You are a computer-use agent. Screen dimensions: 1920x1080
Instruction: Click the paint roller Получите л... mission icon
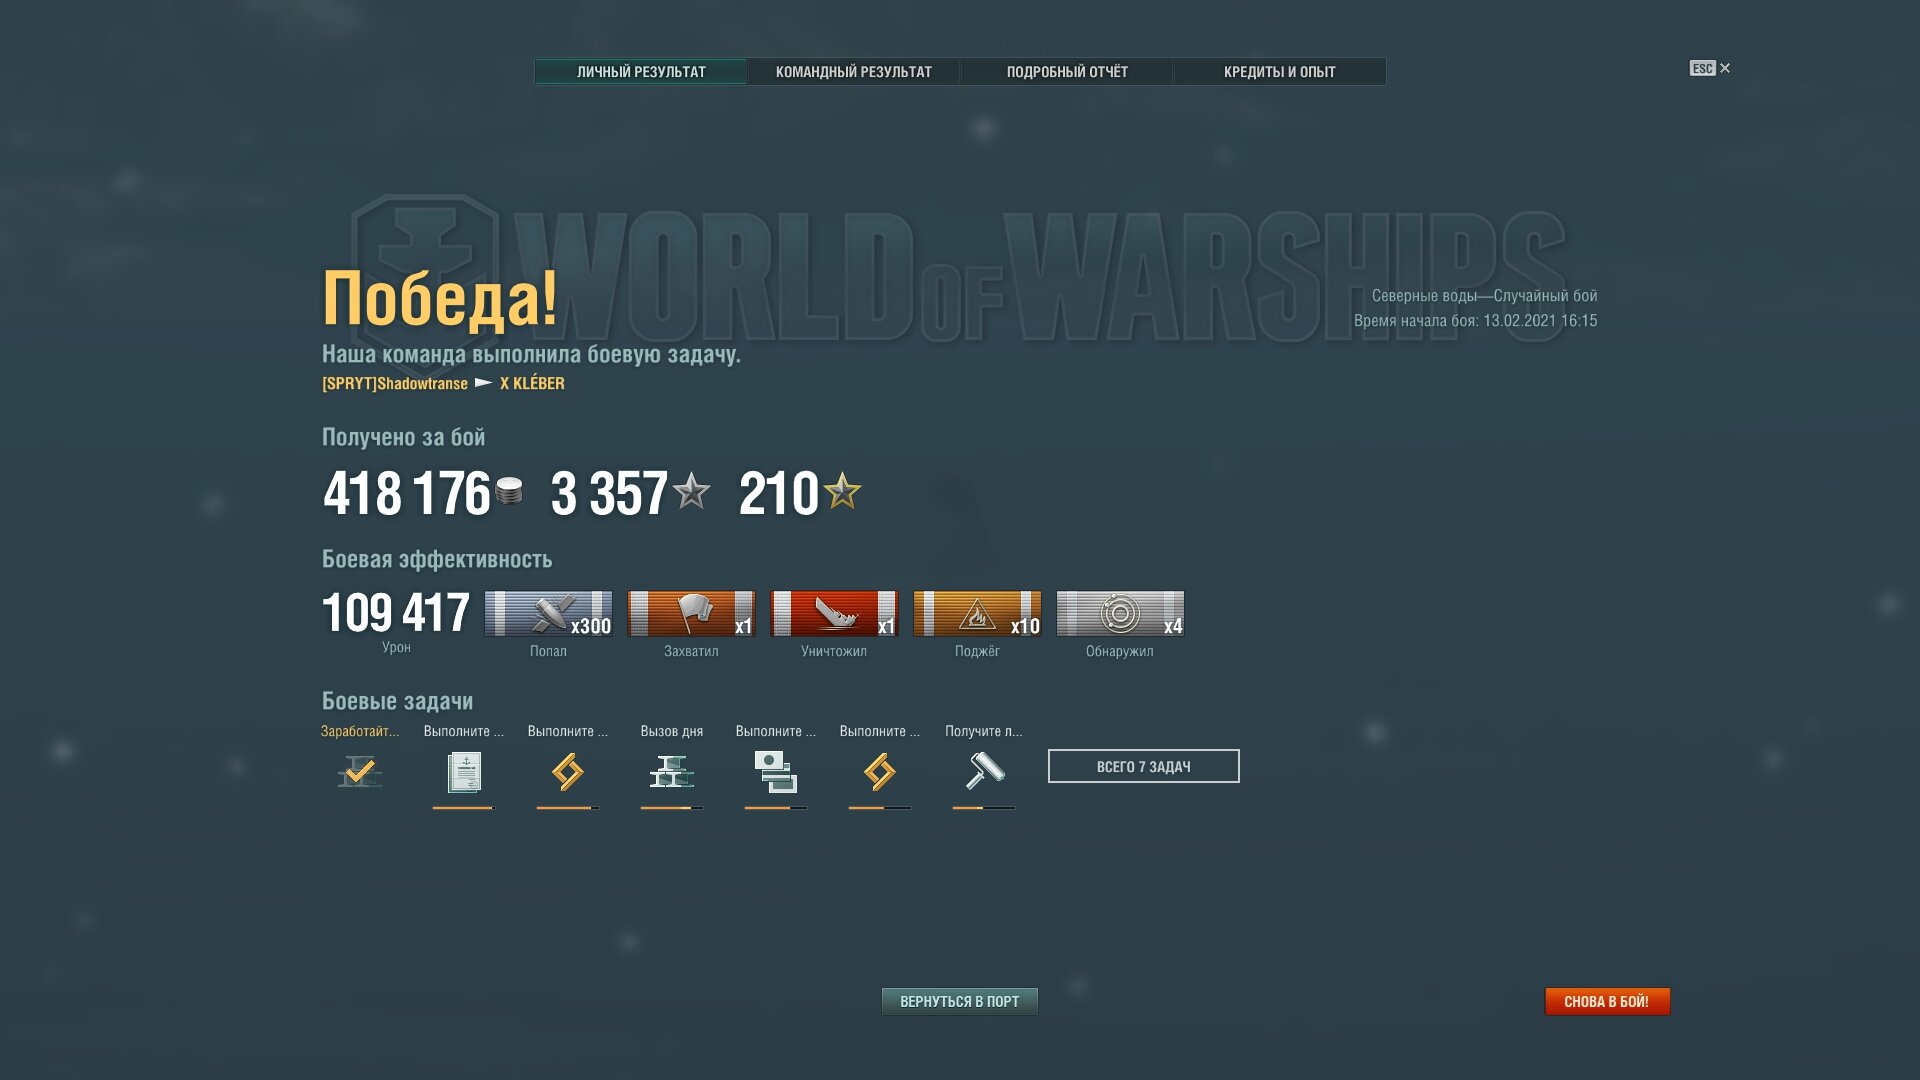coord(985,771)
